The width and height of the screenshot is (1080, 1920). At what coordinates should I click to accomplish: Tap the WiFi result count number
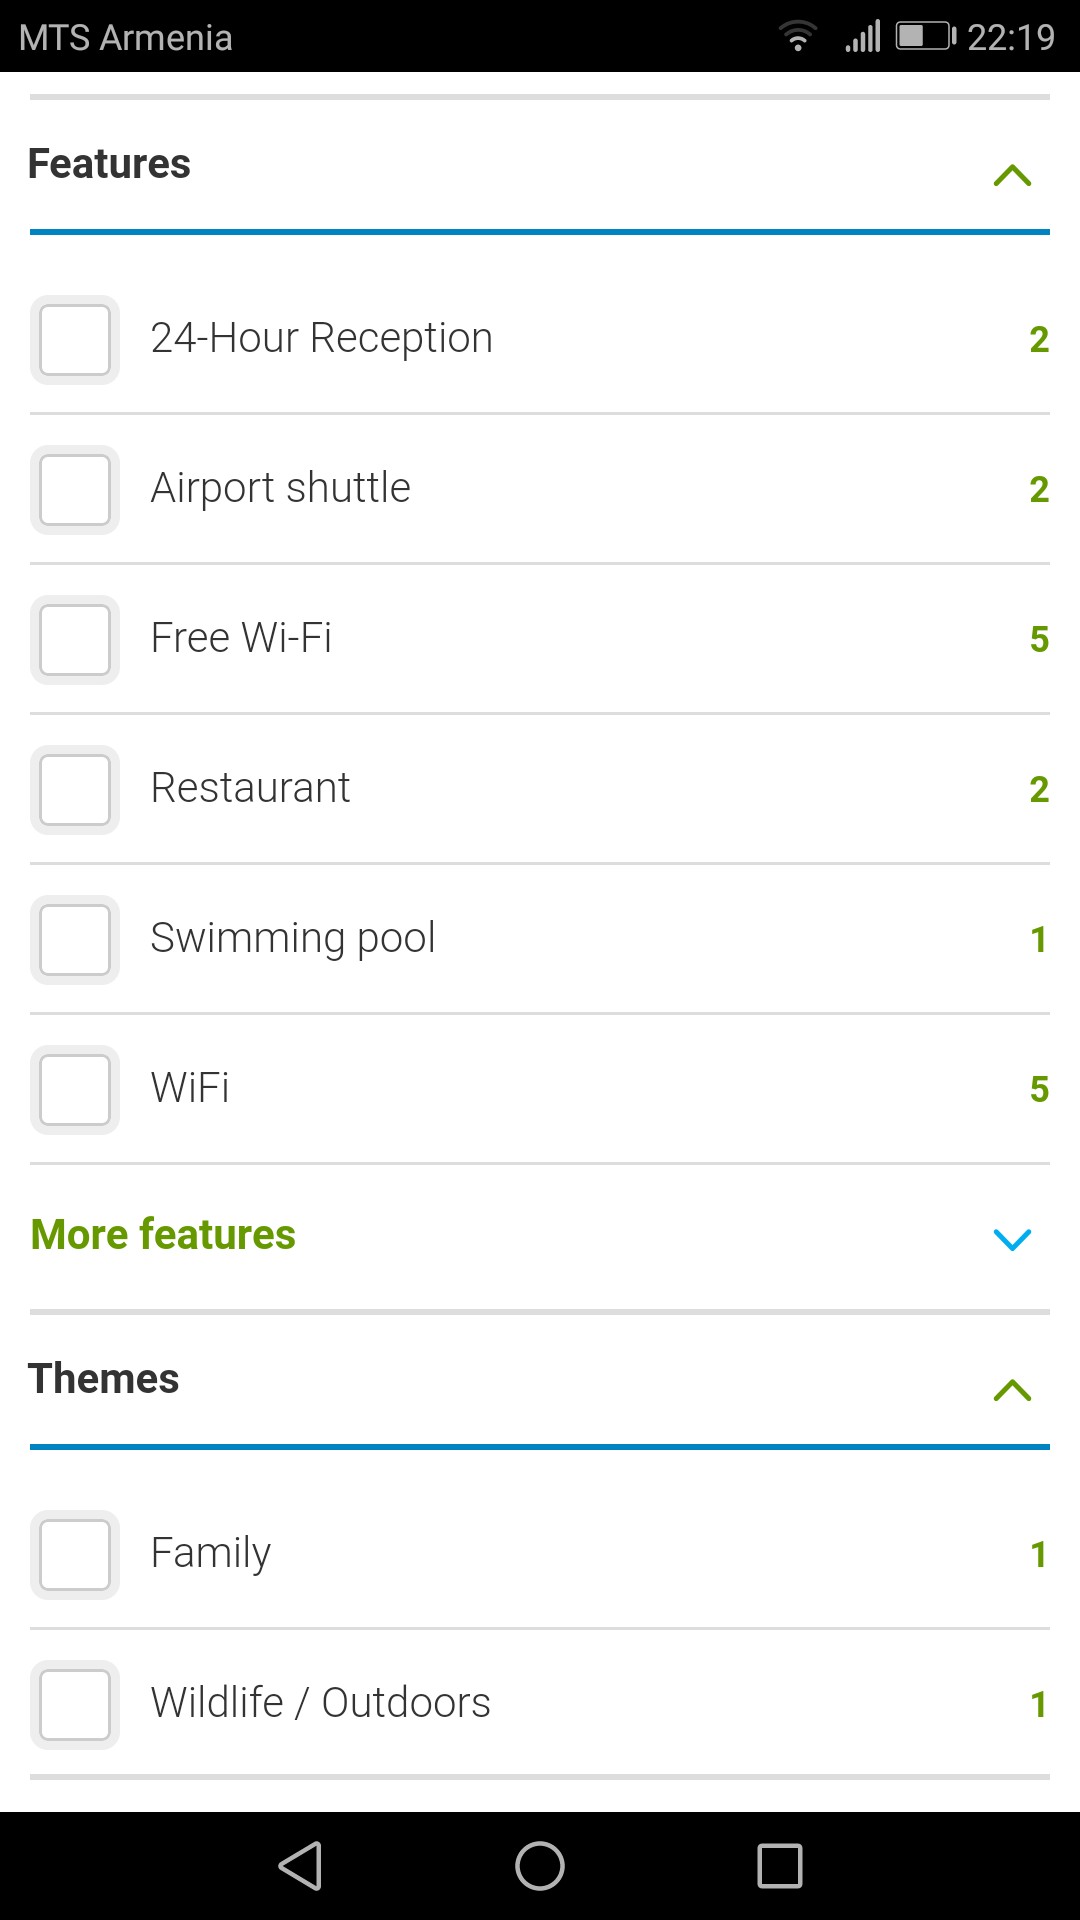click(x=1039, y=1089)
